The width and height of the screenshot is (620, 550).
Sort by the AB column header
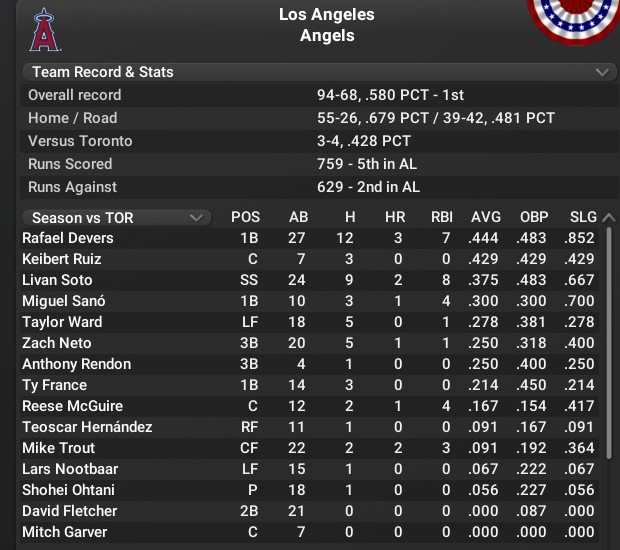pyautogui.click(x=298, y=217)
